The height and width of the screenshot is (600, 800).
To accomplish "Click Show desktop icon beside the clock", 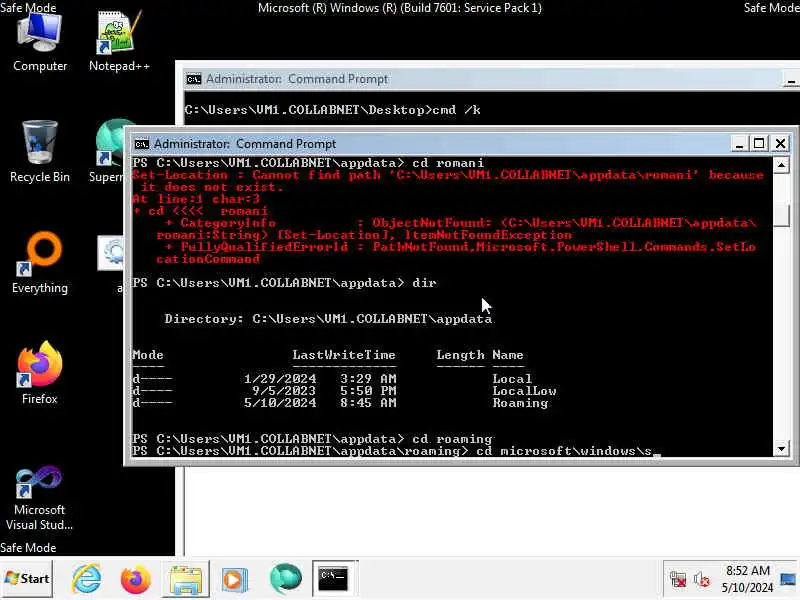I will coord(788,579).
